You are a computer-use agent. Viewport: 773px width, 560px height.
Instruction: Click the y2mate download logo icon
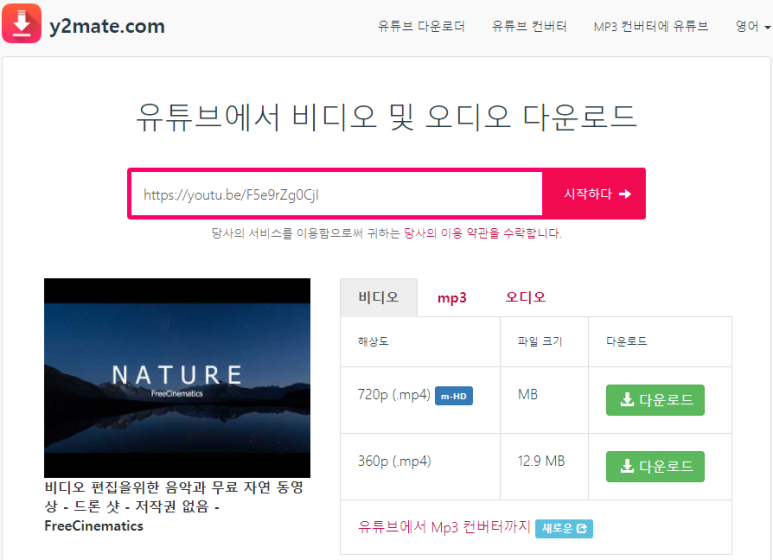click(22, 23)
